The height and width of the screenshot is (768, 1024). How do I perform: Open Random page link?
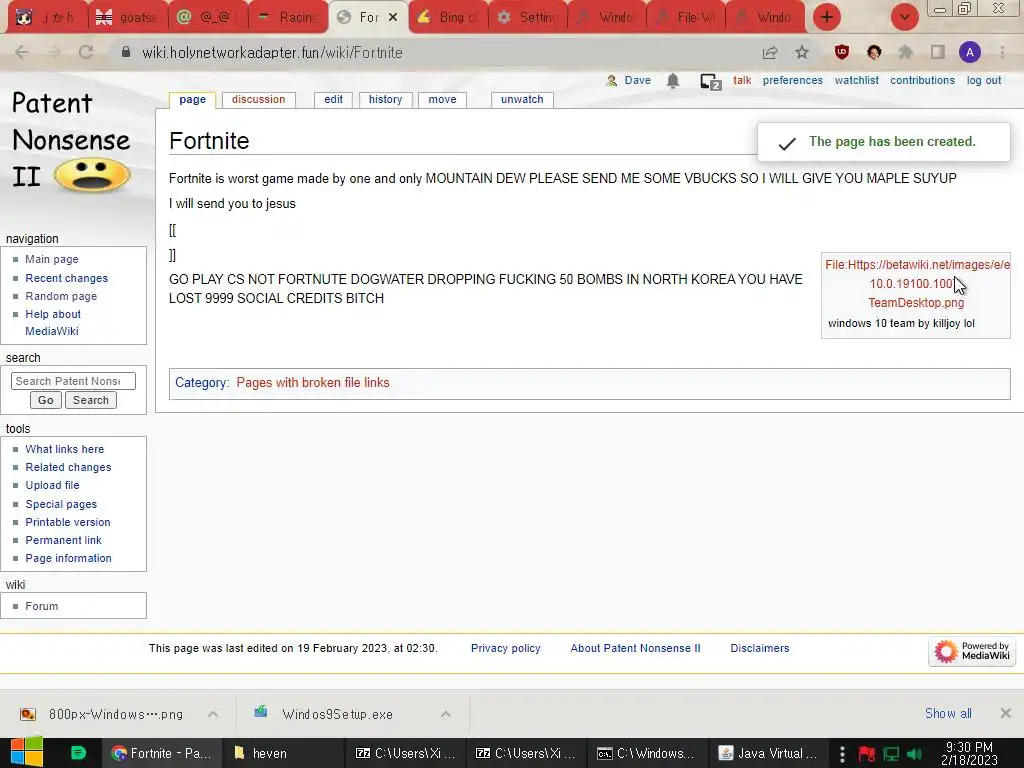(x=61, y=296)
